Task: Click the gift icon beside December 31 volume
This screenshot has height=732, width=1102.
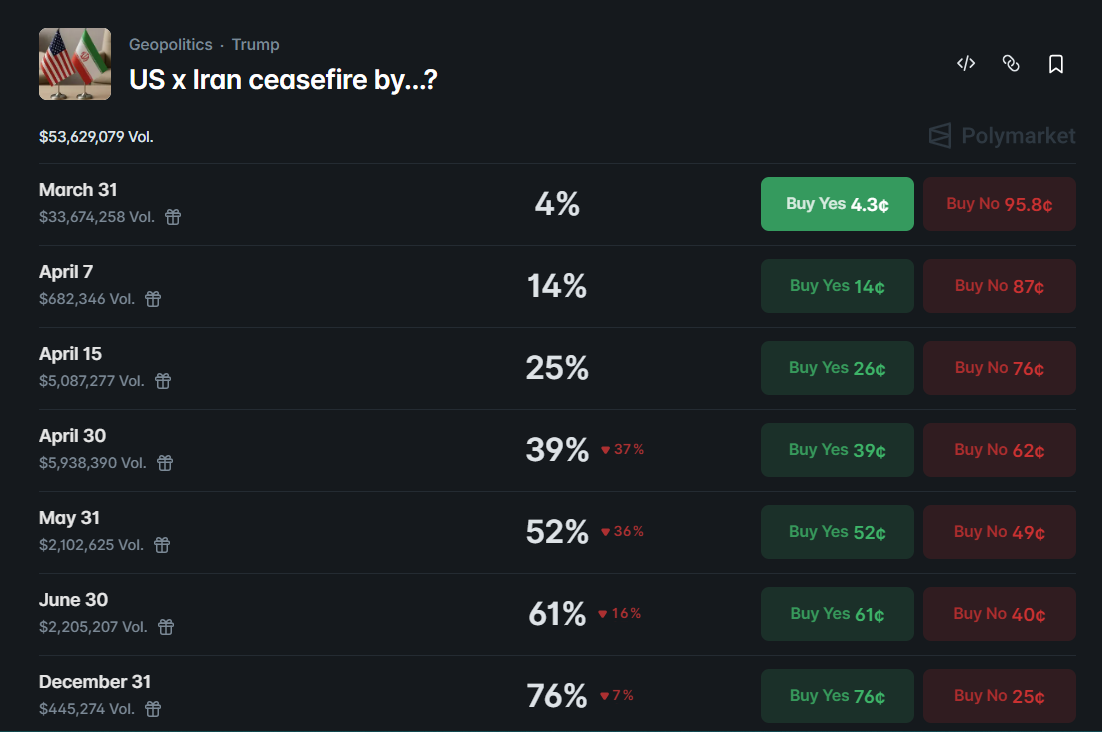Action: pyautogui.click(x=152, y=708)
